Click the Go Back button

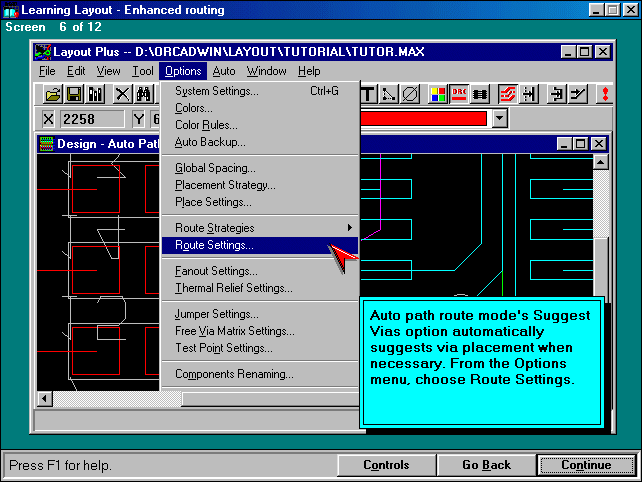(486, 465)
